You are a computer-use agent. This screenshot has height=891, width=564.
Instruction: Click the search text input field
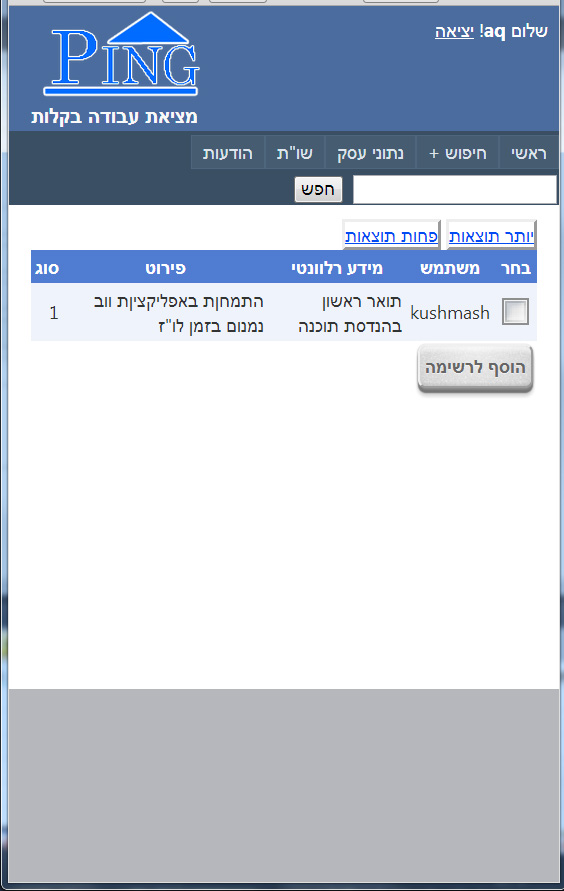(x=455, y=189)
